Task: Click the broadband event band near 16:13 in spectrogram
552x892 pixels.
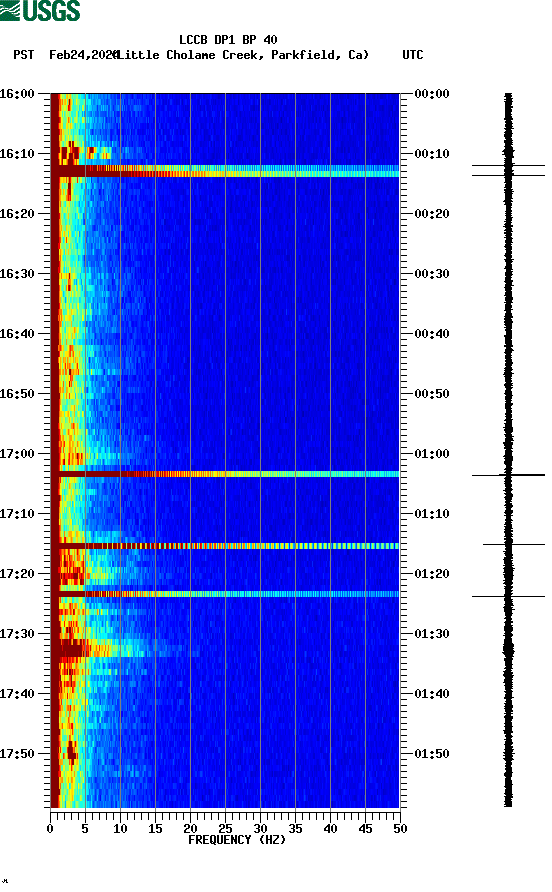Action: pyautogui.click(x=225, y=171)
